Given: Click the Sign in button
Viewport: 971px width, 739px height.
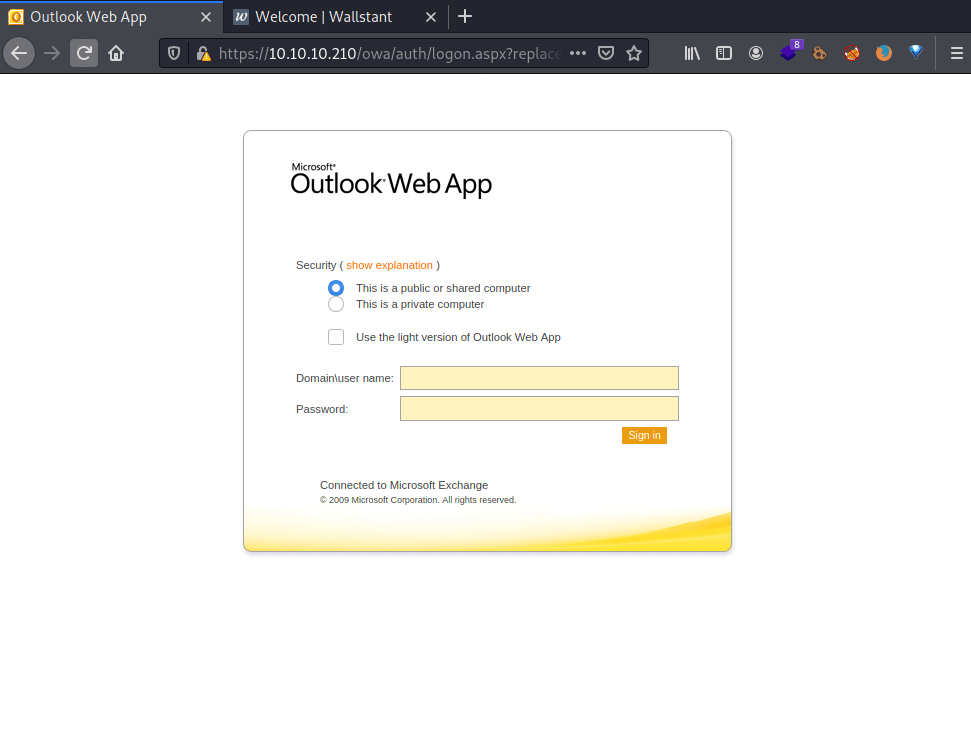Looking at the screenshot, I should coord(644,435).
